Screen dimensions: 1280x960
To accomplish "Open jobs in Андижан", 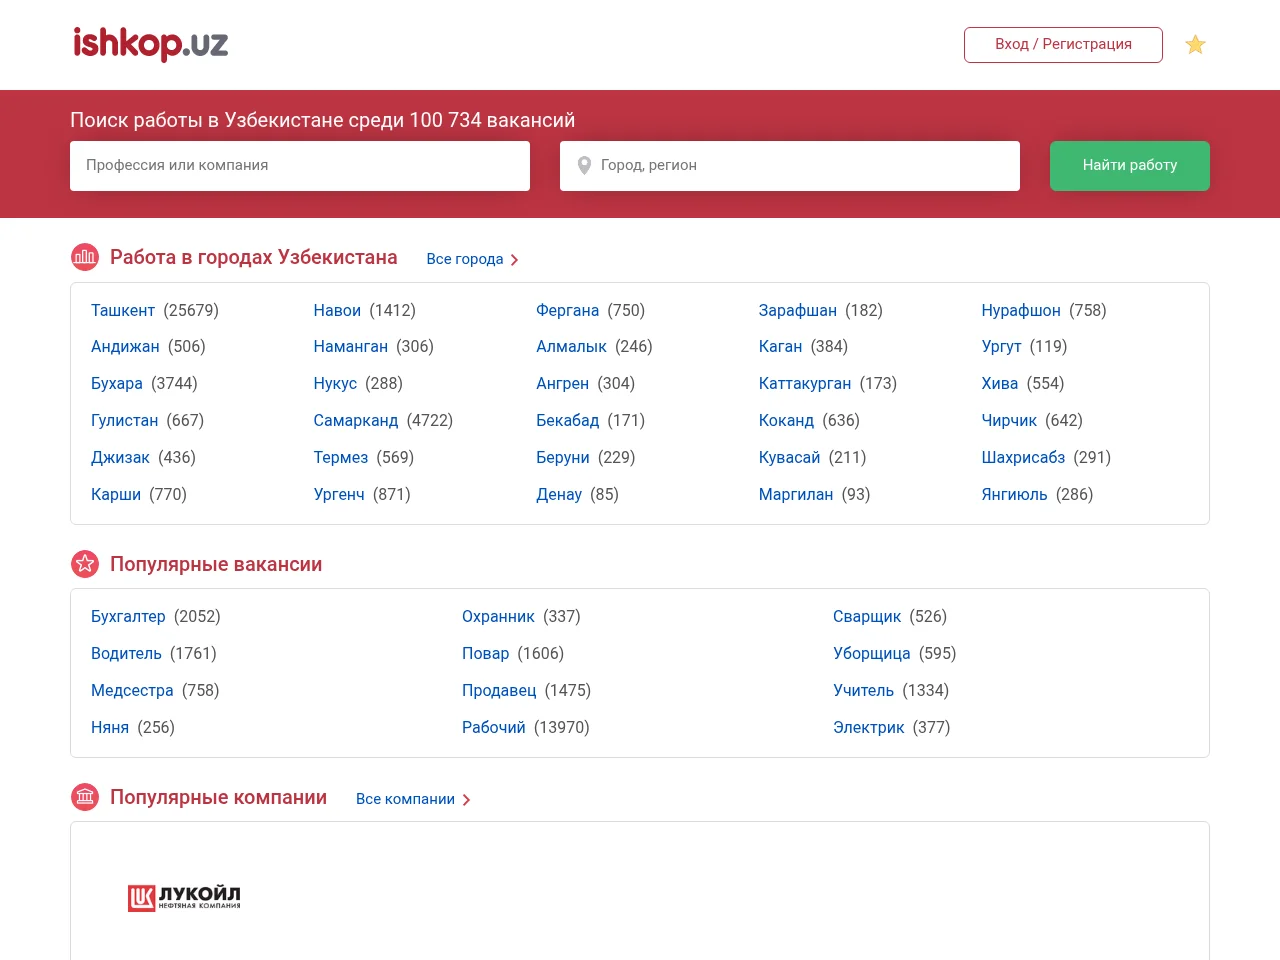I will pyautogui.click(x=125, y=347).
